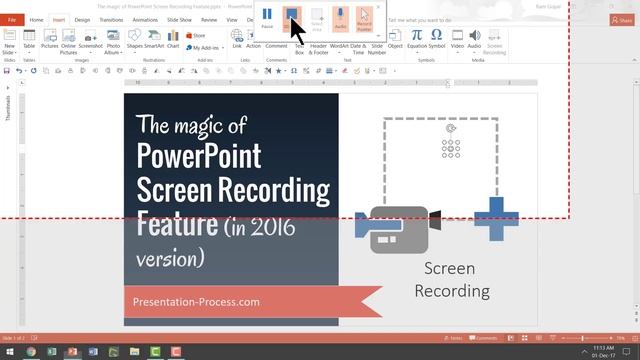The image size is (640, 360).
Task: Click the Omega icon in quick toolbar
Action: 294,71
